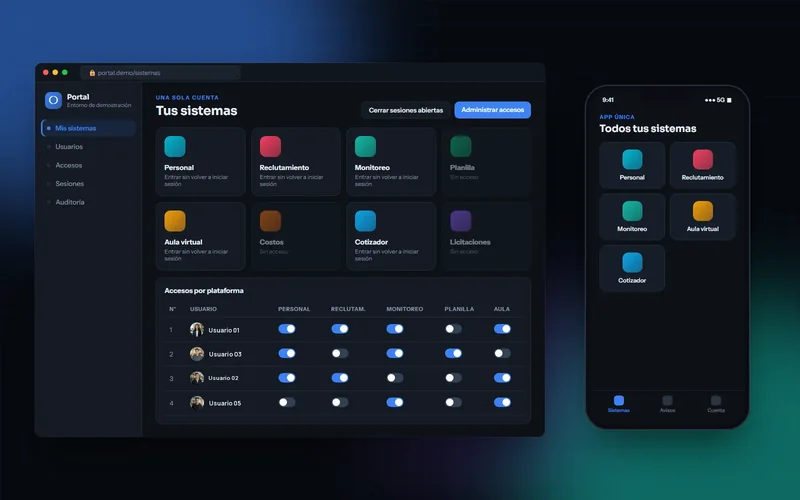This screenshot has width=800, height=500.
Task: Open Auditoría in the sidebar
Action: (x=70, y=203)
